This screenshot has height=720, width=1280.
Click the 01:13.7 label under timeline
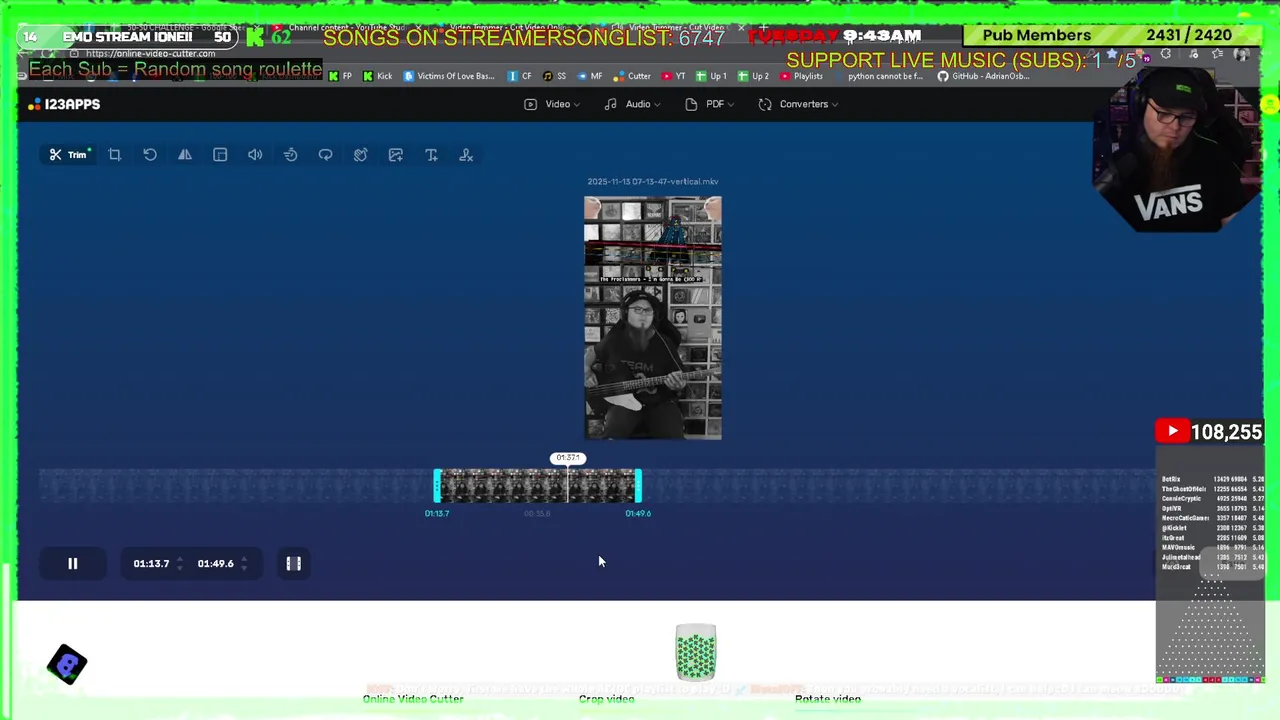(x=437, y=514)
